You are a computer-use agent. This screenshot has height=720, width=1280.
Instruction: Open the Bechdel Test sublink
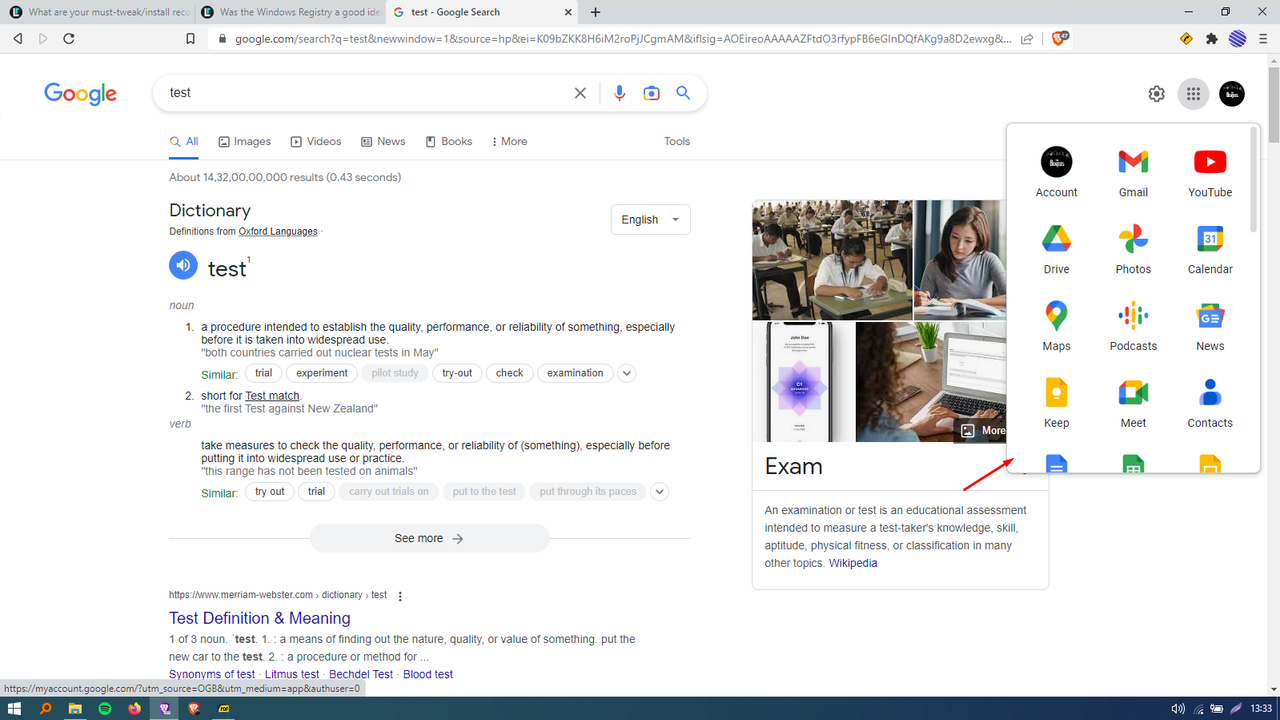coord(361,674)
